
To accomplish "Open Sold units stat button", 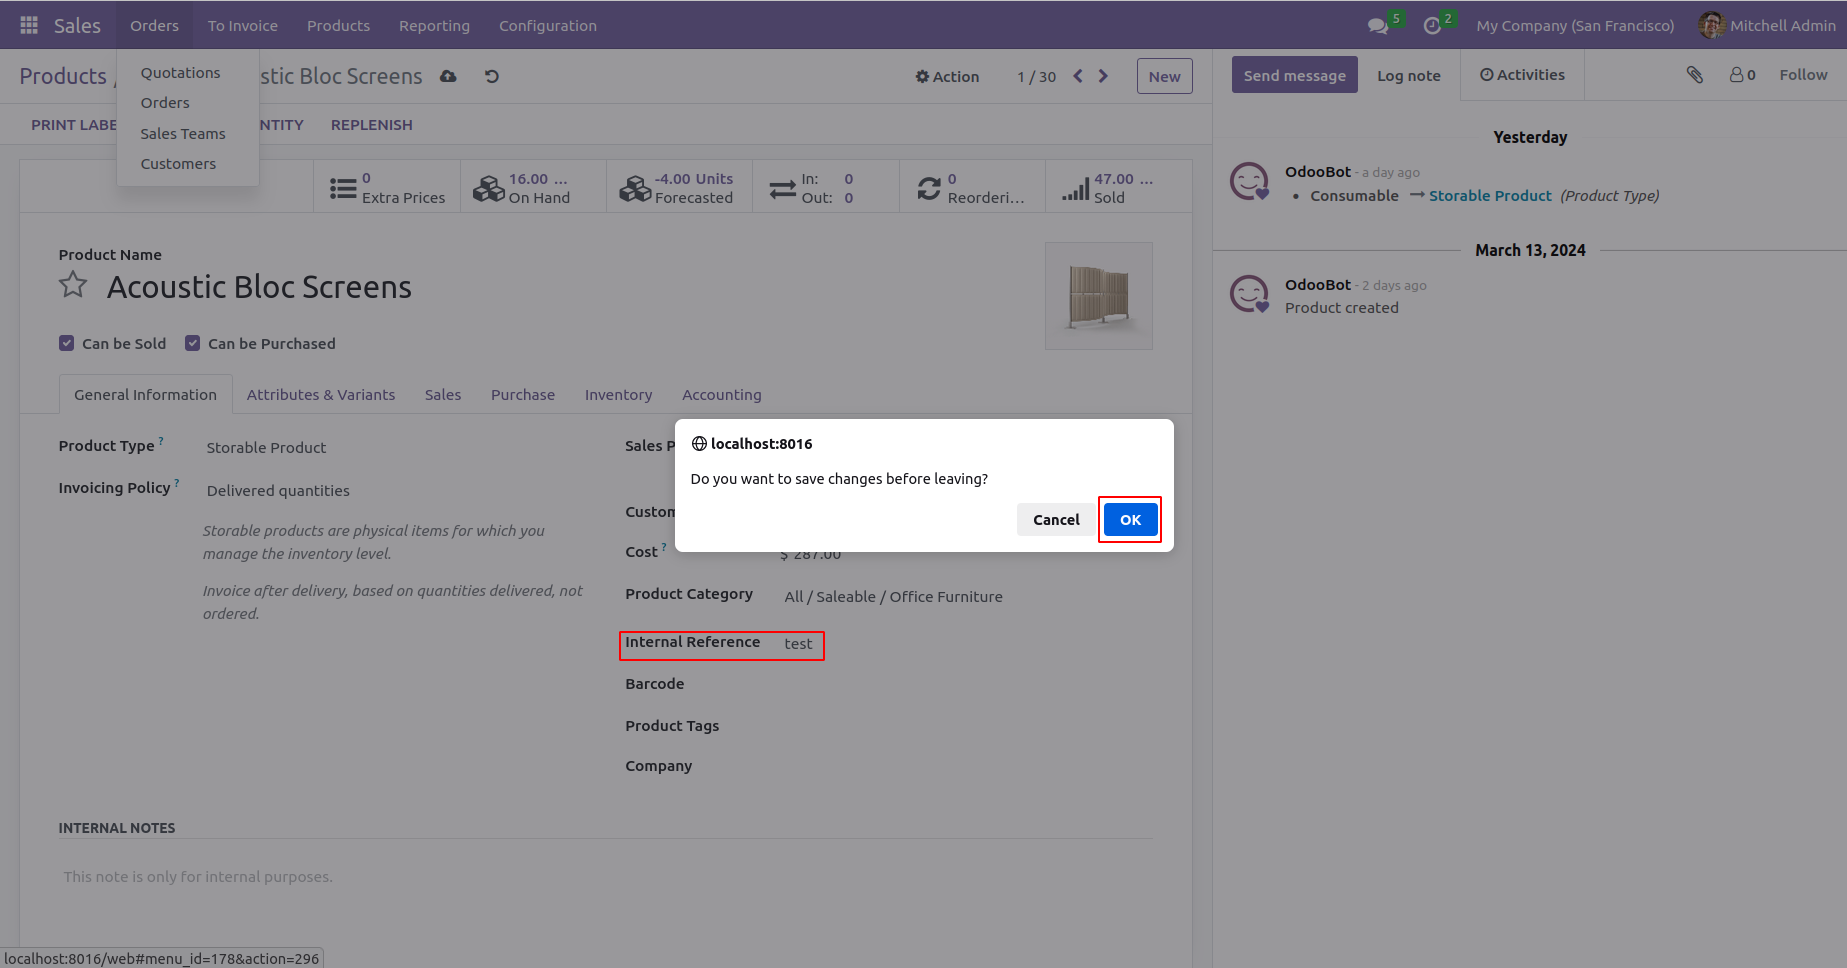I will pos(1118,188).
